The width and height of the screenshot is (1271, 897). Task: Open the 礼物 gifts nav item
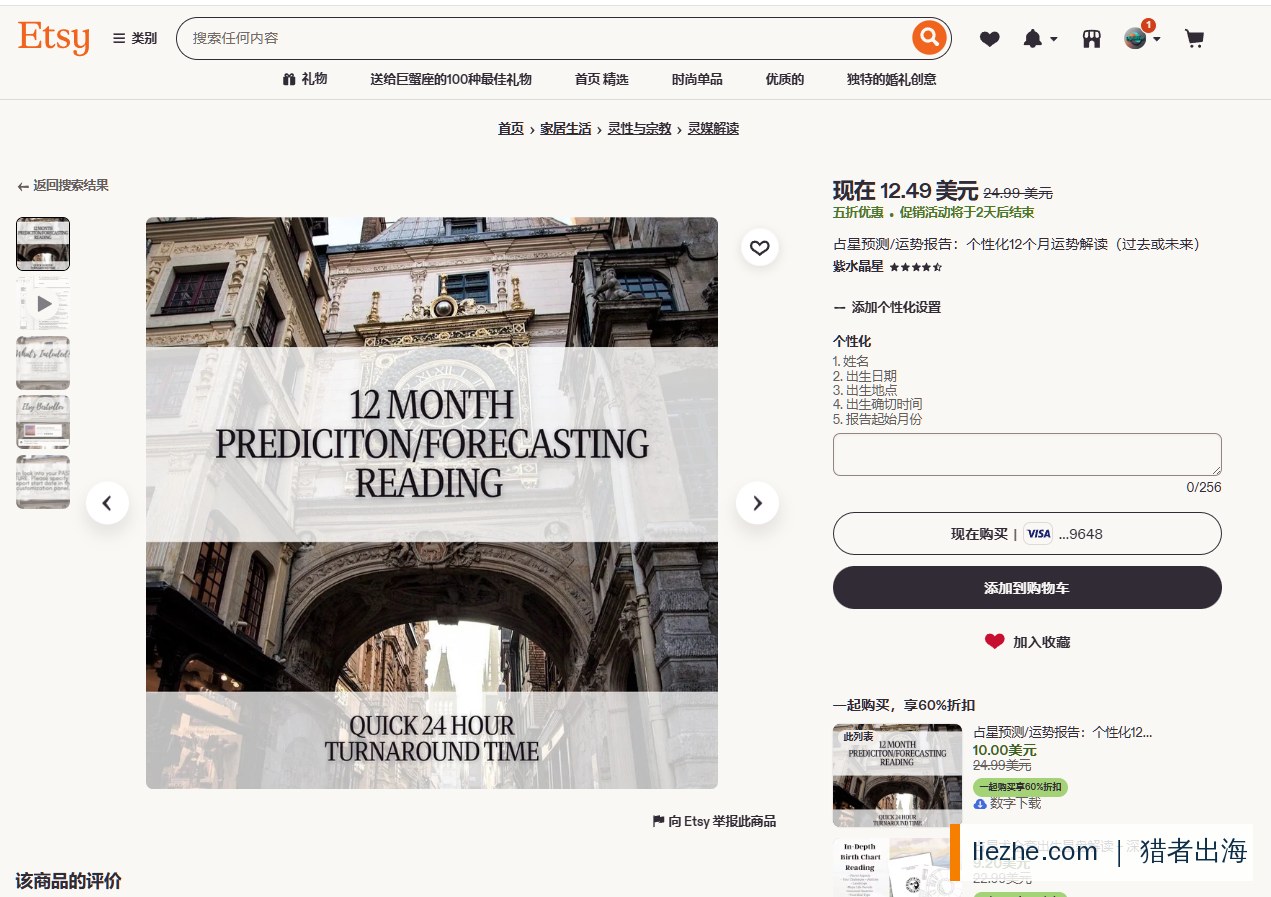coord(305,79)
